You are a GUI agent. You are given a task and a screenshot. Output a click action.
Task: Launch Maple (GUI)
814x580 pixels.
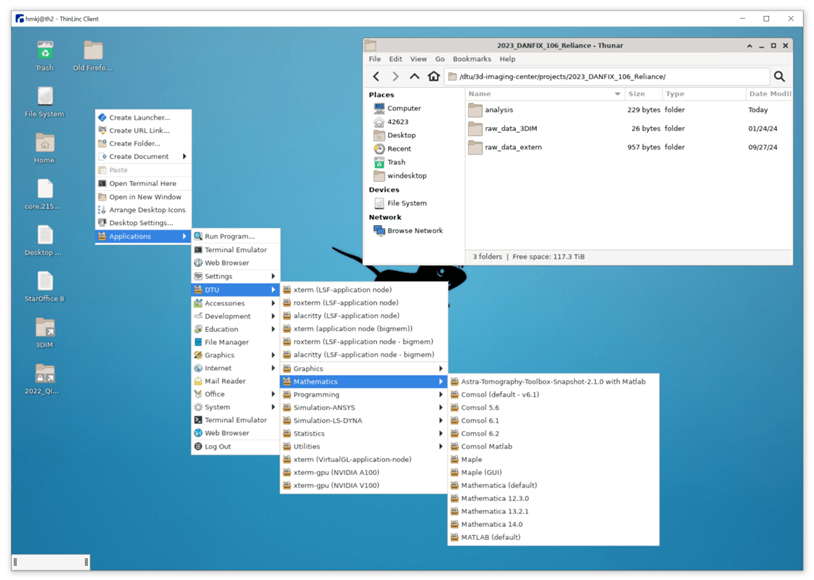tap(553, 473)
